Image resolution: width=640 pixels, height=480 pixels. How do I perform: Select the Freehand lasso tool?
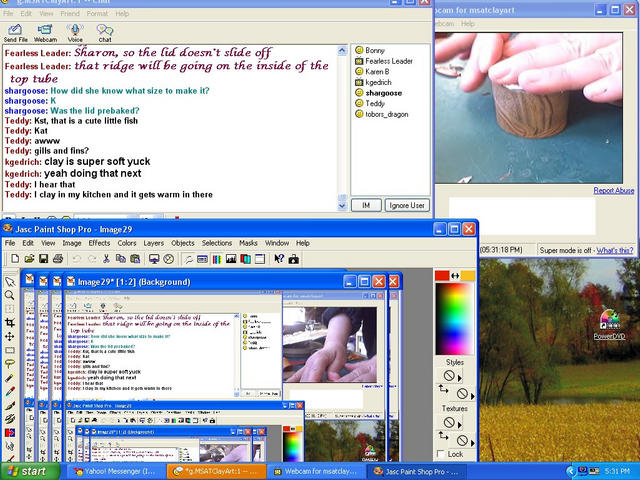[10, 364]
